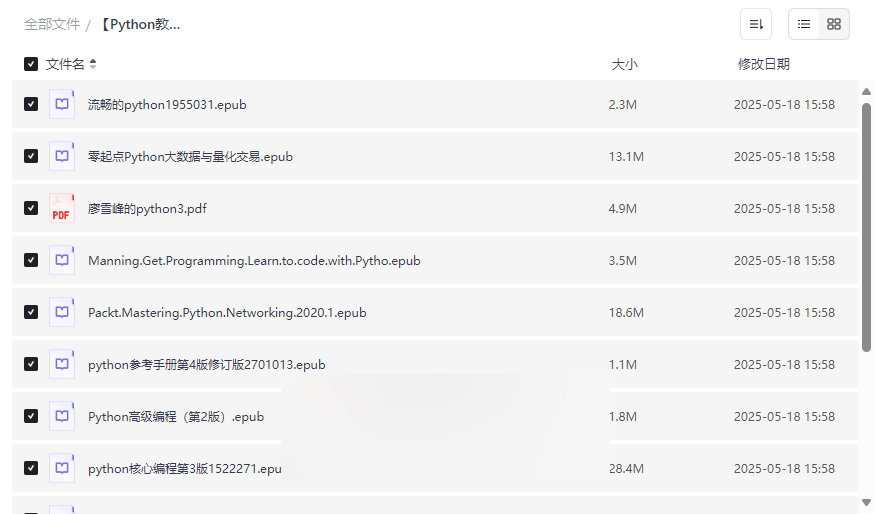
Task: Click the epub icon for python核心编程第3版
Action: [x=62, y=468]
